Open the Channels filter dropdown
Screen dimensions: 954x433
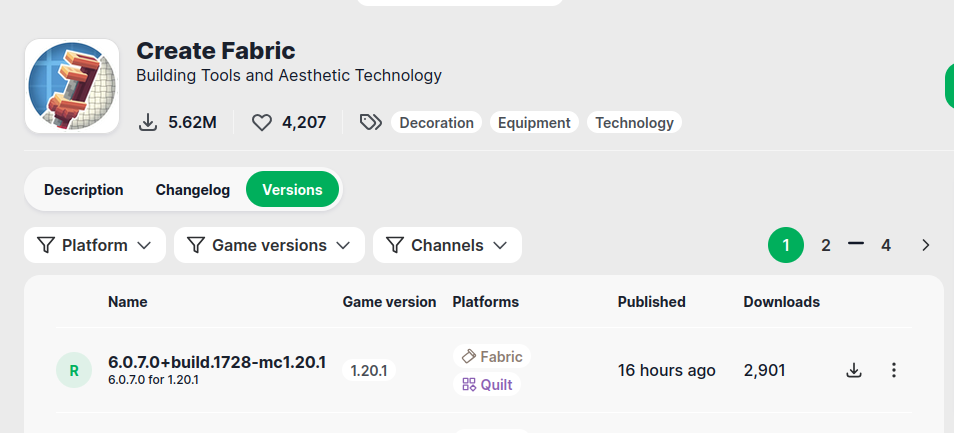coord(447,246)
